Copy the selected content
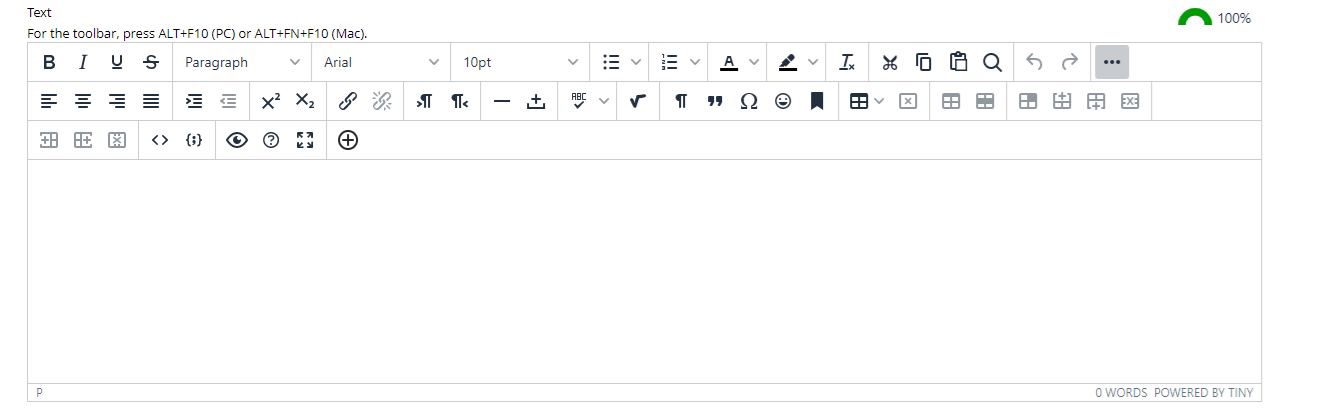 pyautogui.click(x=924, y=62)
